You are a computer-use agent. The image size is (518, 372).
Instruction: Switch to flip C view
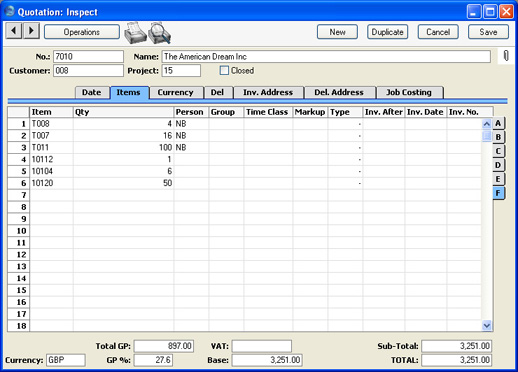point(498,151)
